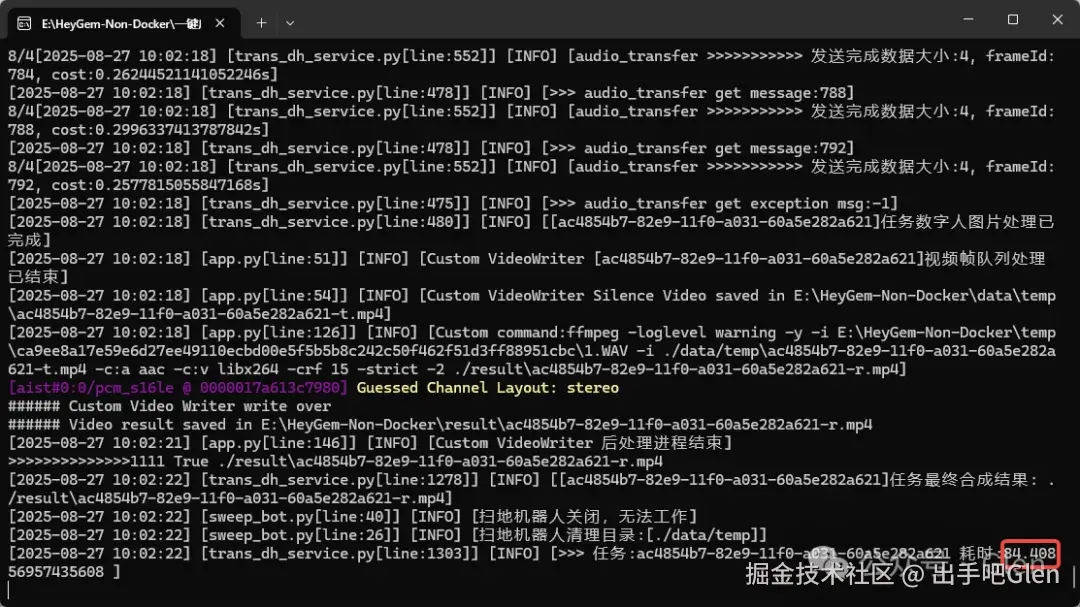1080x607 pixels.
Task: Click 'Guessed Channel Layout: stereo' text
Action: point(487,388)
